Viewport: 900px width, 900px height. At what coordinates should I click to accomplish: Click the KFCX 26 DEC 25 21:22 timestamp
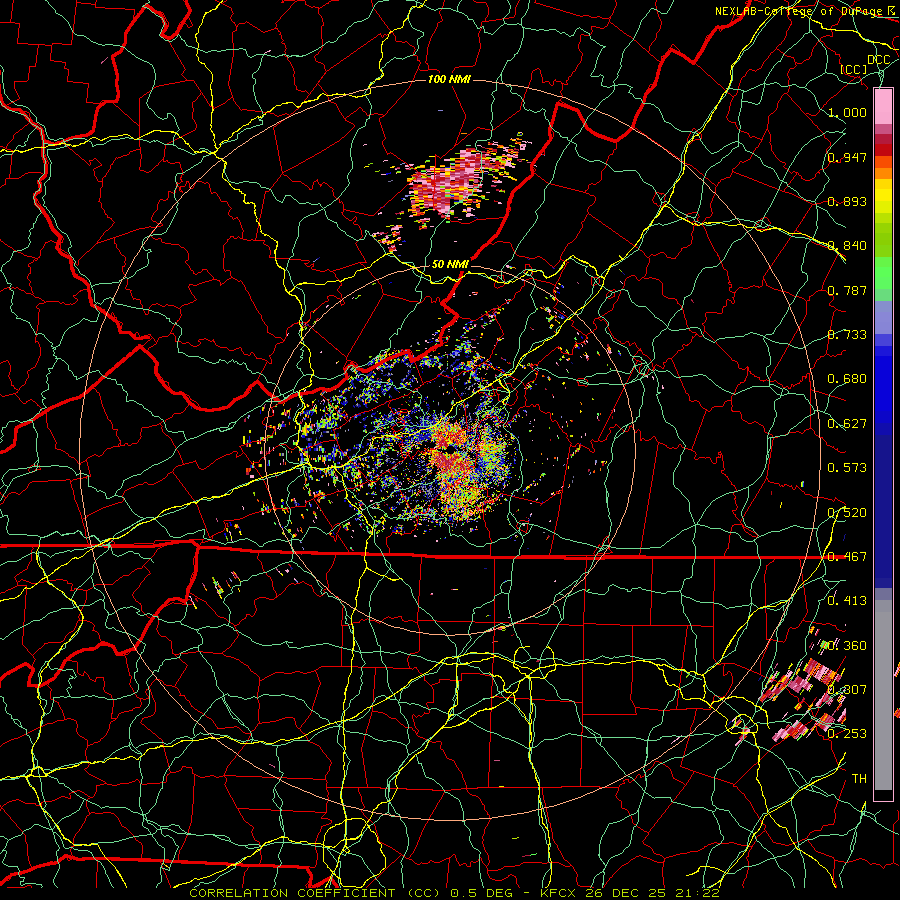[630, 893]
